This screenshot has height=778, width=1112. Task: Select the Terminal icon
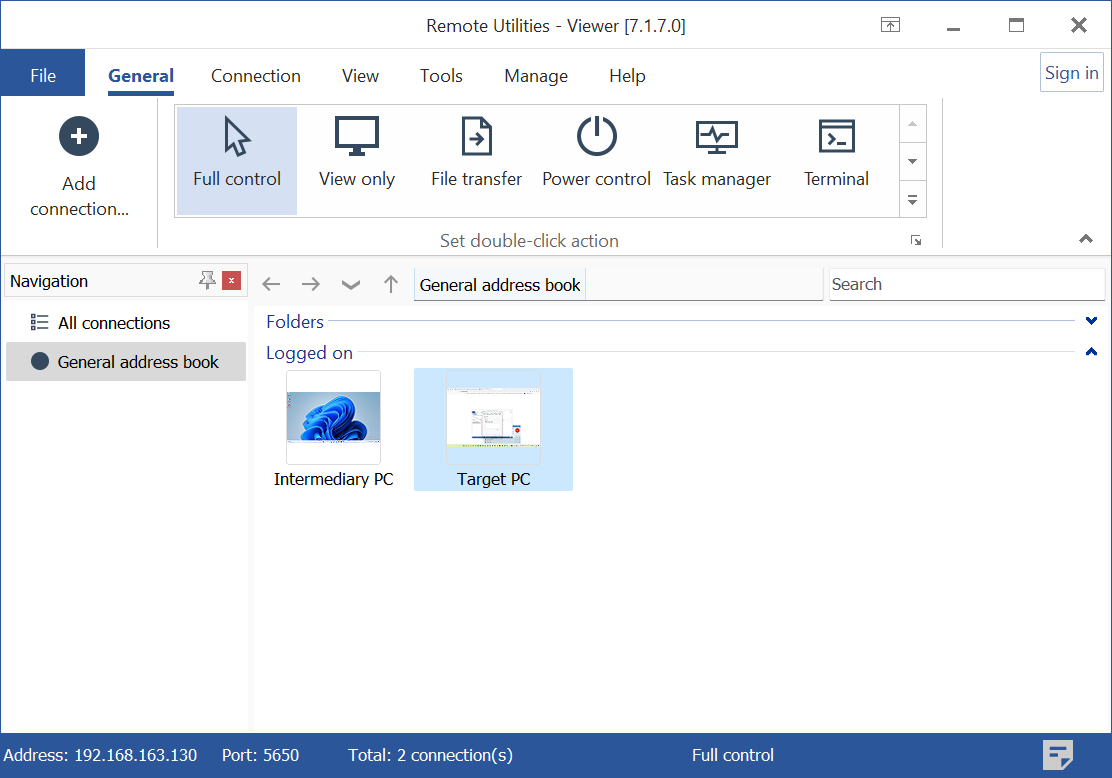coord(837,137)
